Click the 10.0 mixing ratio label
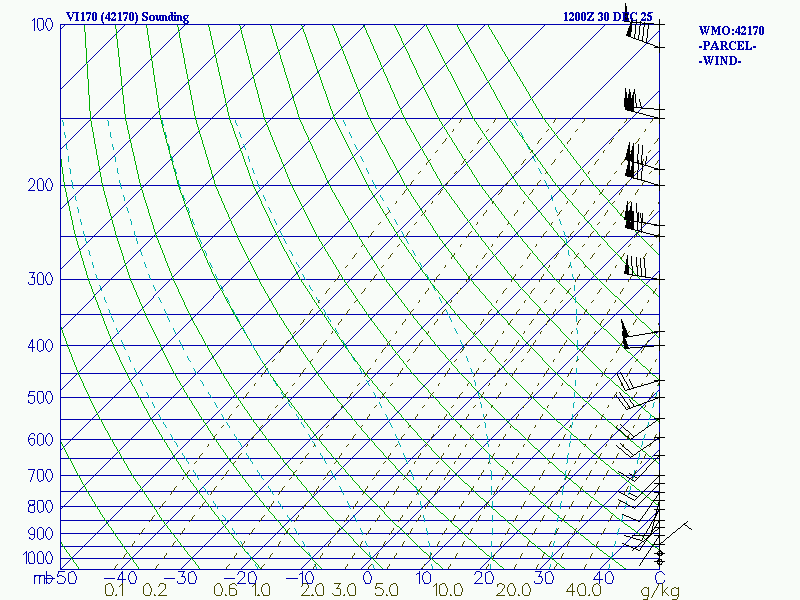The image size is (800, 600). point(447,591)
